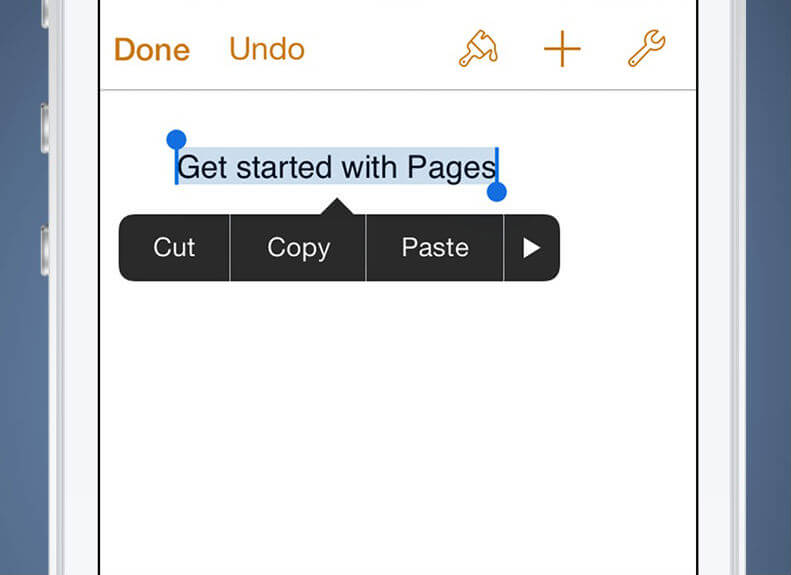Viewport: 791px width, 575px height.
Task: Choose Paste in the popup menu
Action: 435,247
